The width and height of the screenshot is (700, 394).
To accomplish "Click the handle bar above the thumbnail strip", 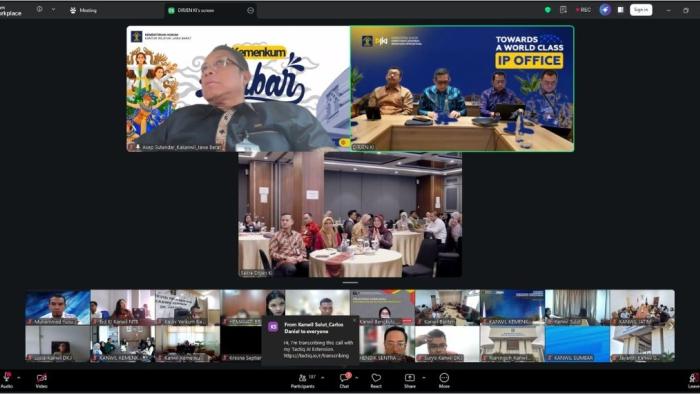I will 350,282.
